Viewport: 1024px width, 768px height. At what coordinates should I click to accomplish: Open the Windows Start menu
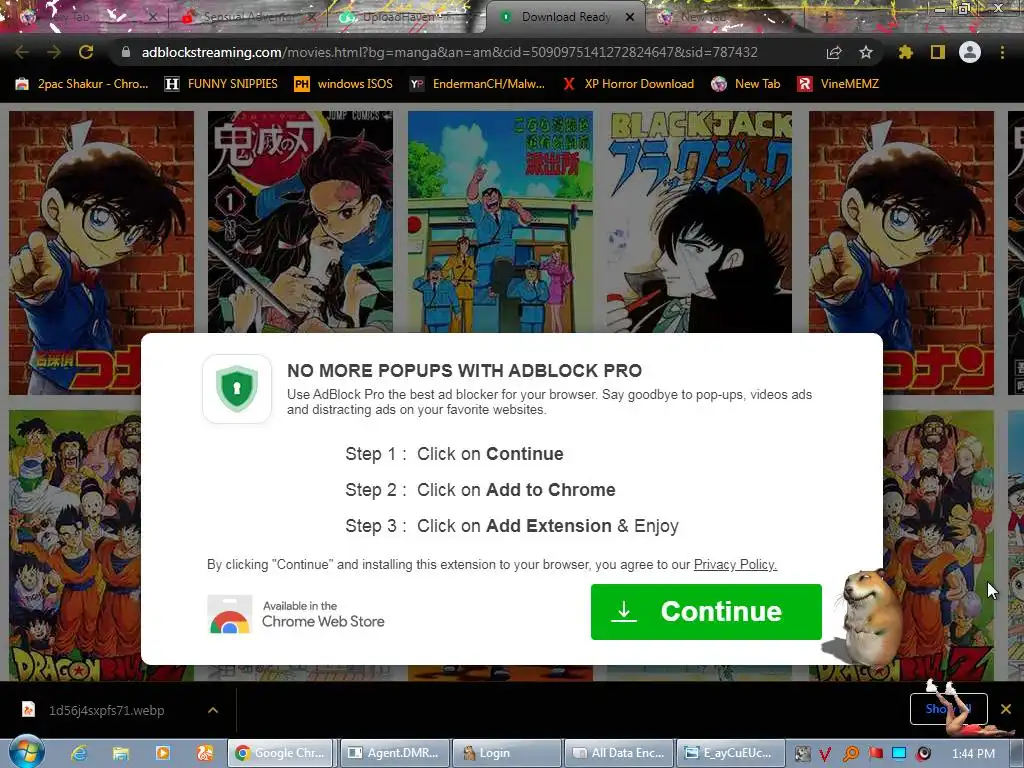[26, 752]
